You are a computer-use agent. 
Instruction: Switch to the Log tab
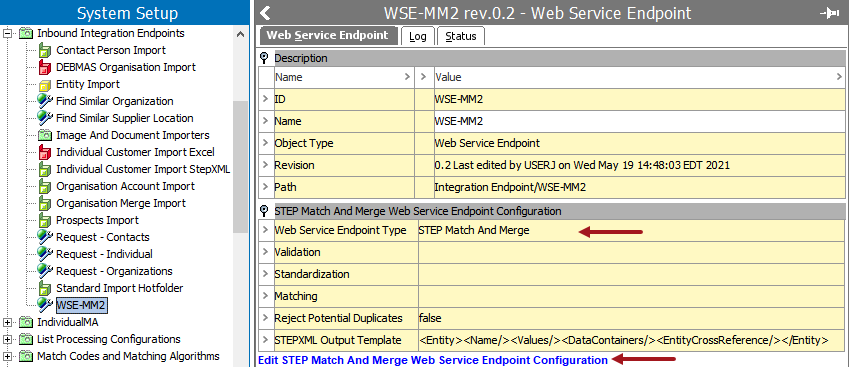pyautogui.click(x=417, y=36)
